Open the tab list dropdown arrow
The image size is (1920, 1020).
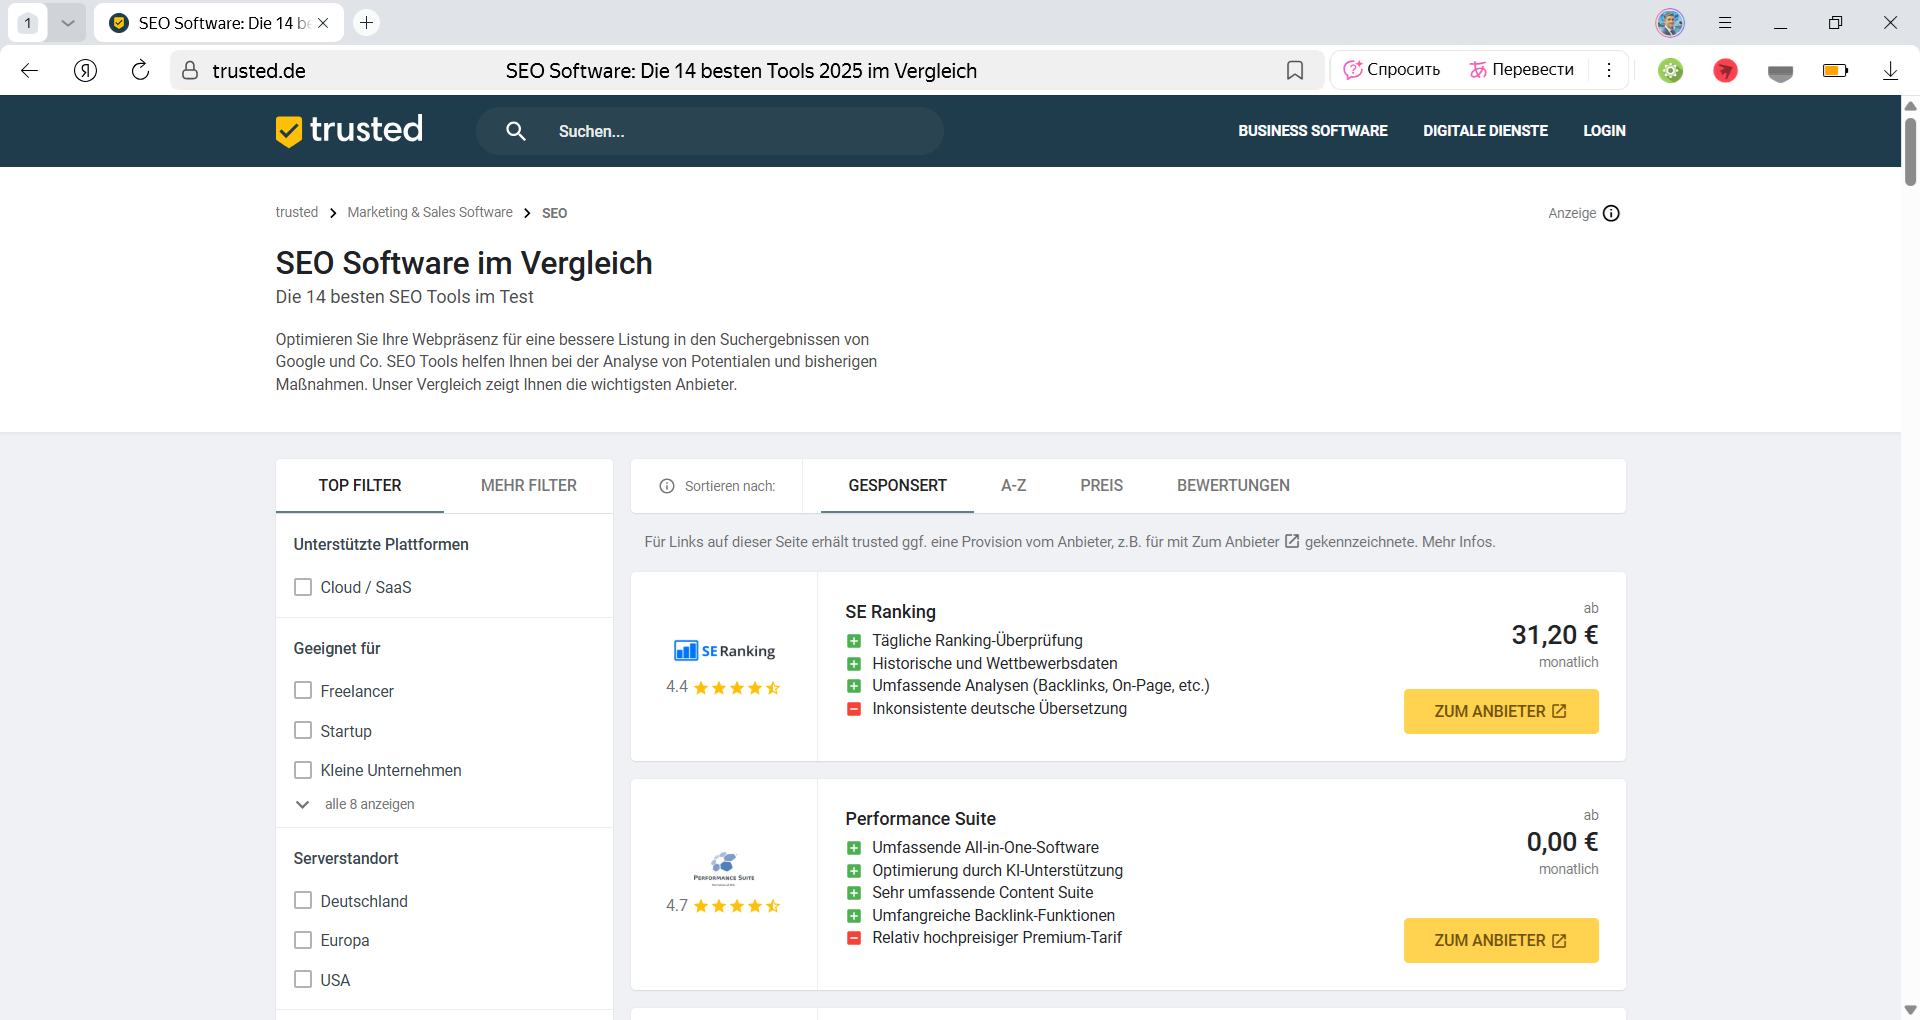point(67,22)
